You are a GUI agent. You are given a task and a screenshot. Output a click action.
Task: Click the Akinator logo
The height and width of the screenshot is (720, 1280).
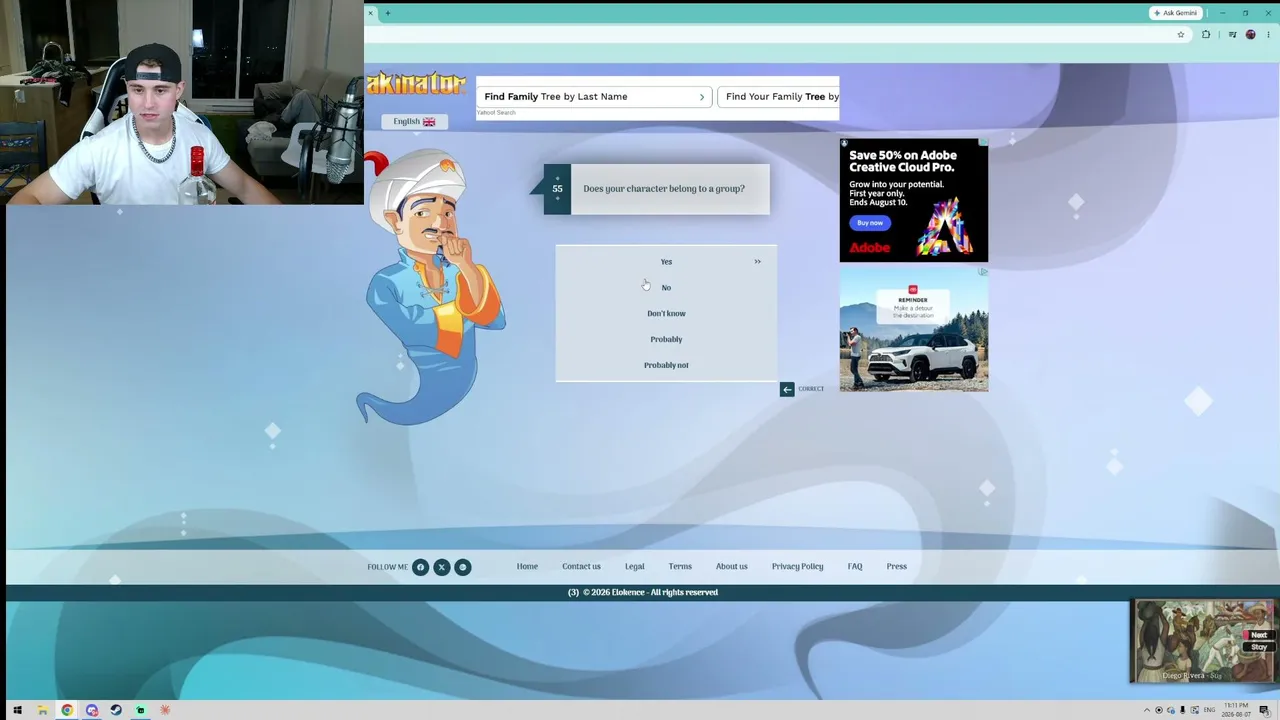tap(416, 84)
